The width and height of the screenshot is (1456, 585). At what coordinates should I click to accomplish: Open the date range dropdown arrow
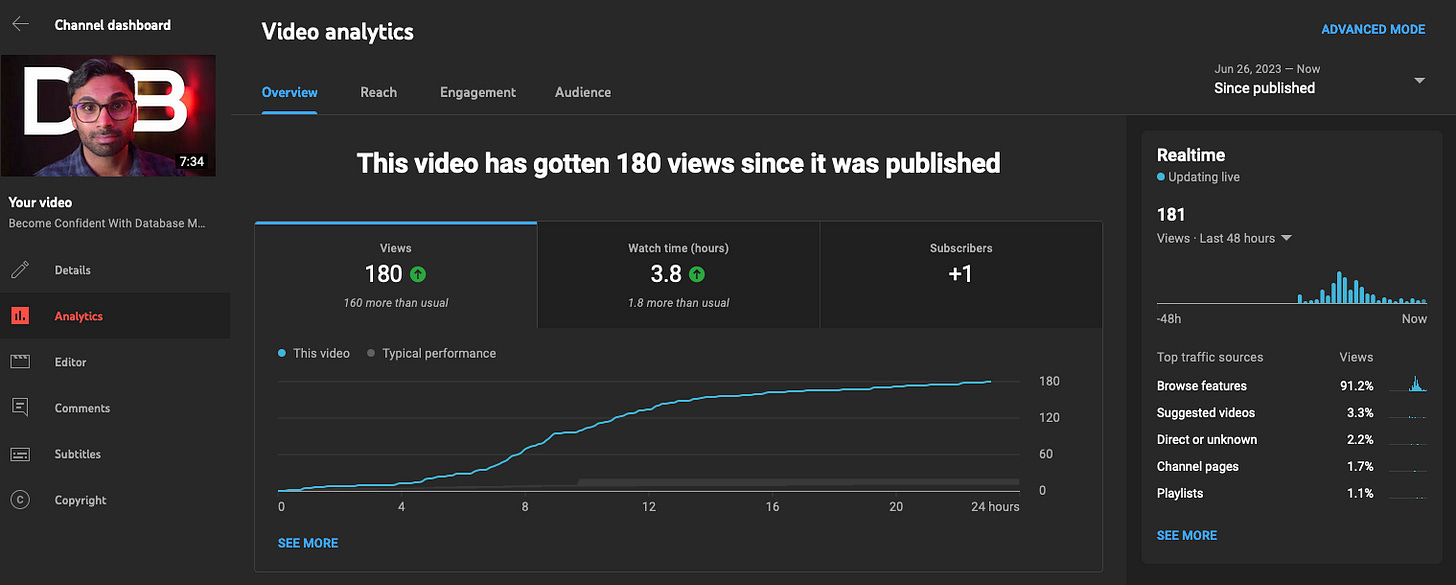coord(1419,80)
